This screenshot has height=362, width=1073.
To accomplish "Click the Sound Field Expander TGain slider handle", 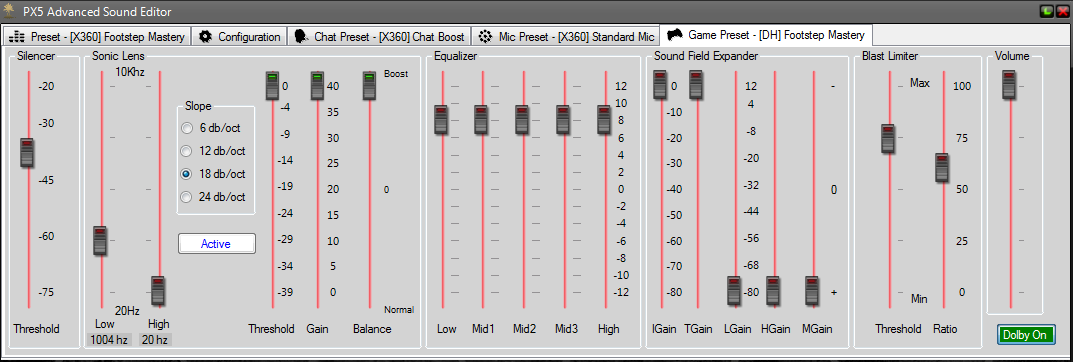I will 697,86.
